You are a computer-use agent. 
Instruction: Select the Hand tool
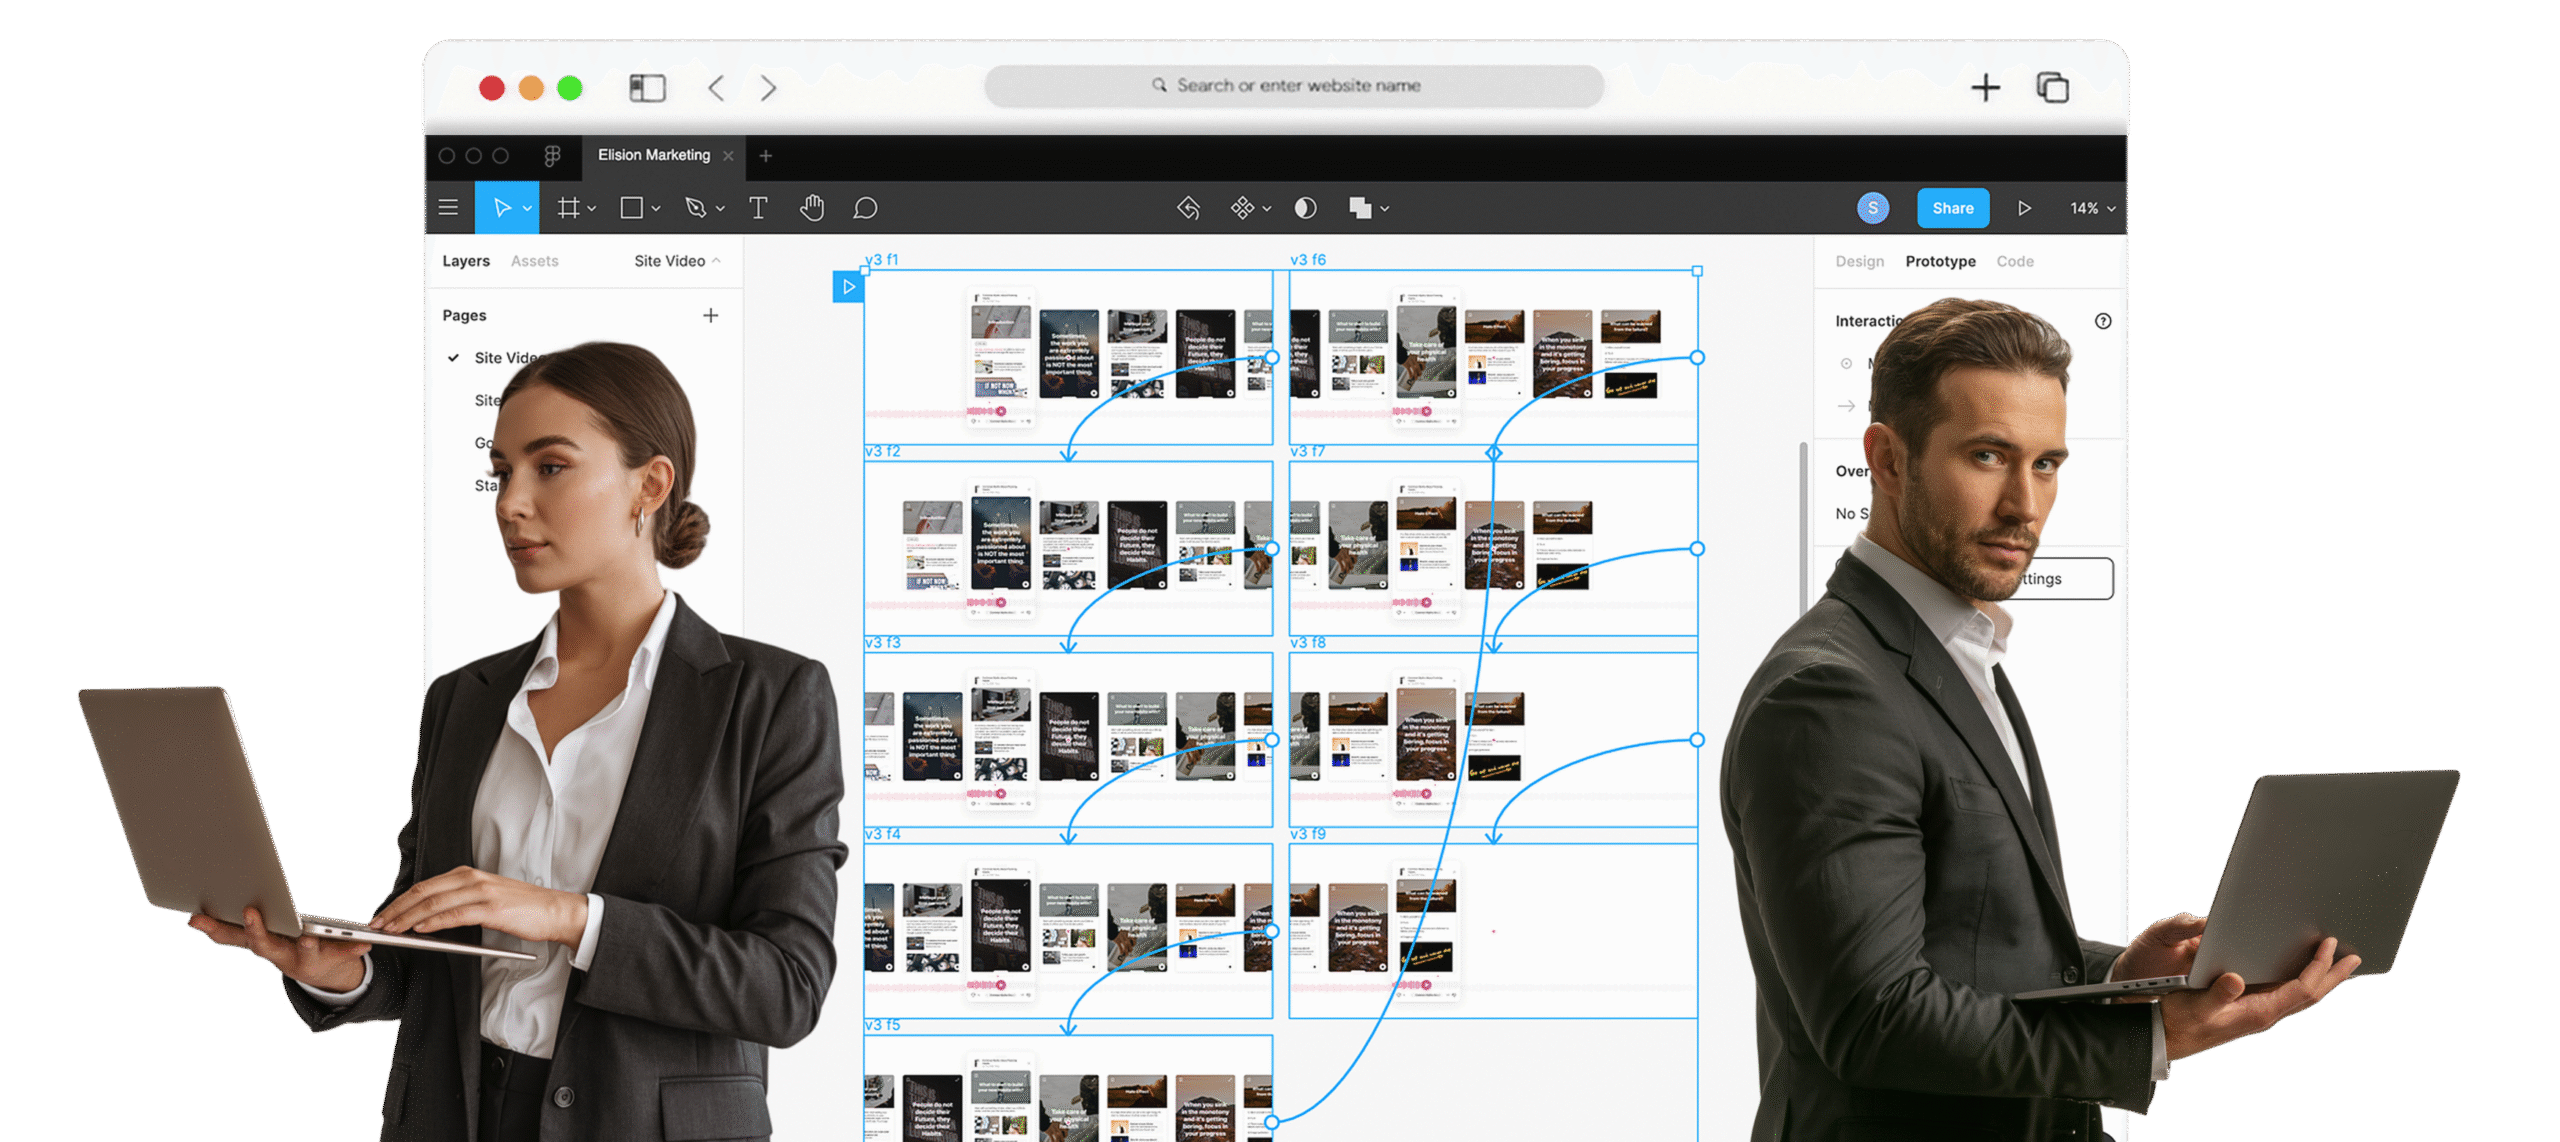(812, 207)
